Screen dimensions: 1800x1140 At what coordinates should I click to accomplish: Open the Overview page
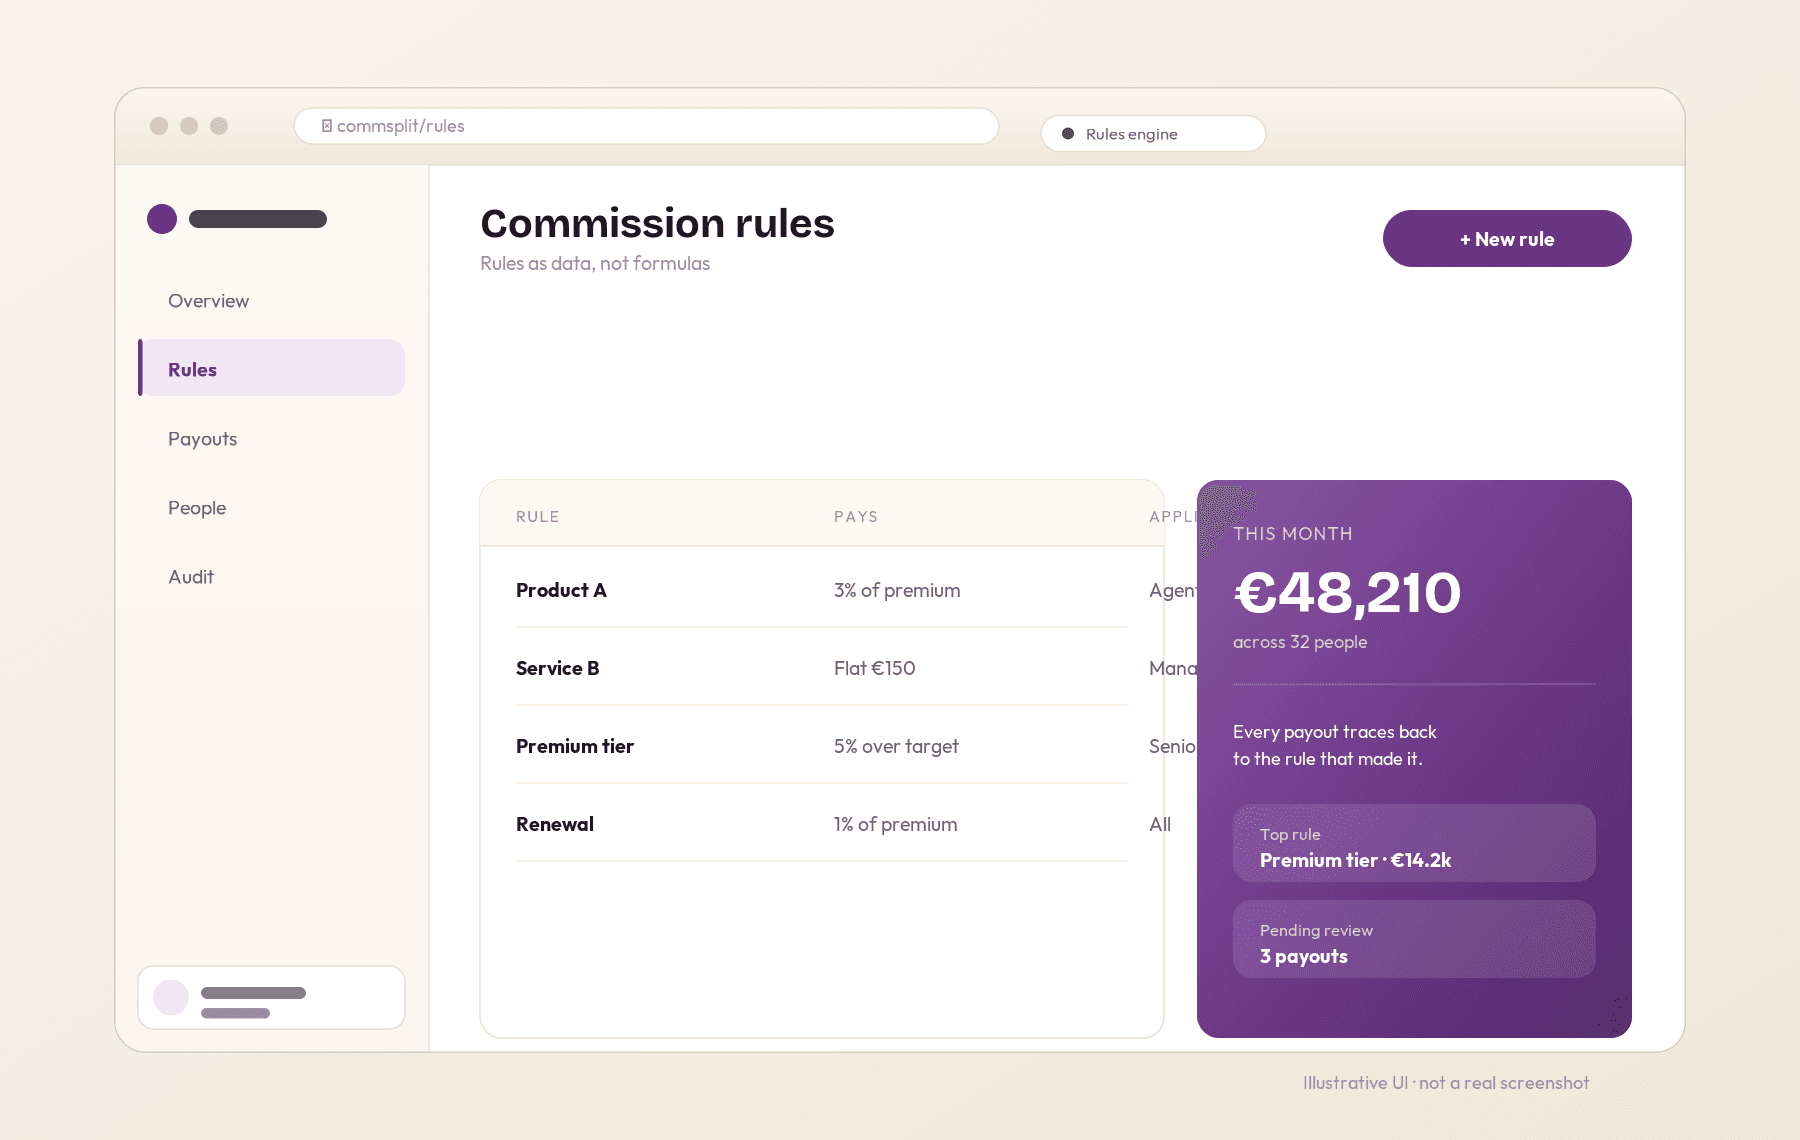click(208, 301)
